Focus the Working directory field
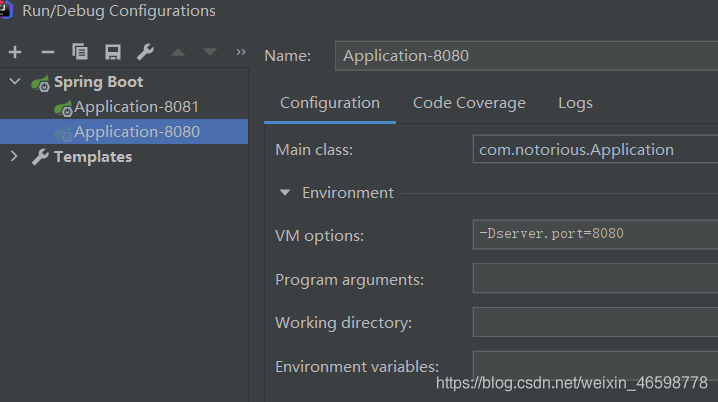 tap(595, 322)
